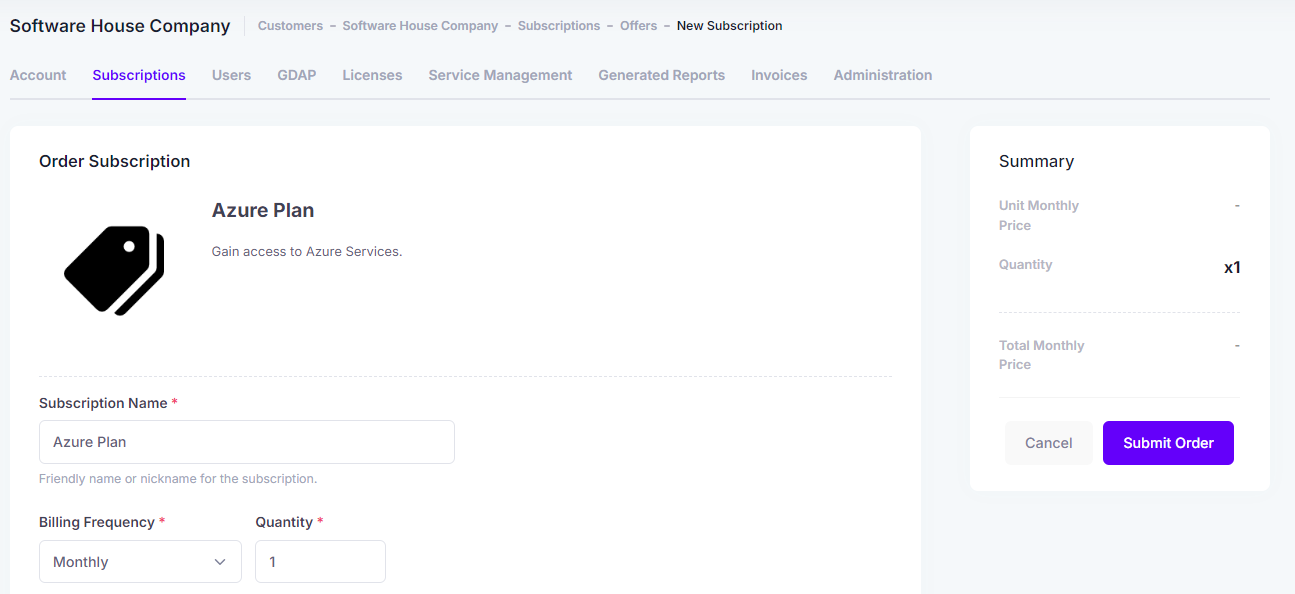Click Software House Company breadcrumb link
1295x594 pixels.
click(420, 26)
